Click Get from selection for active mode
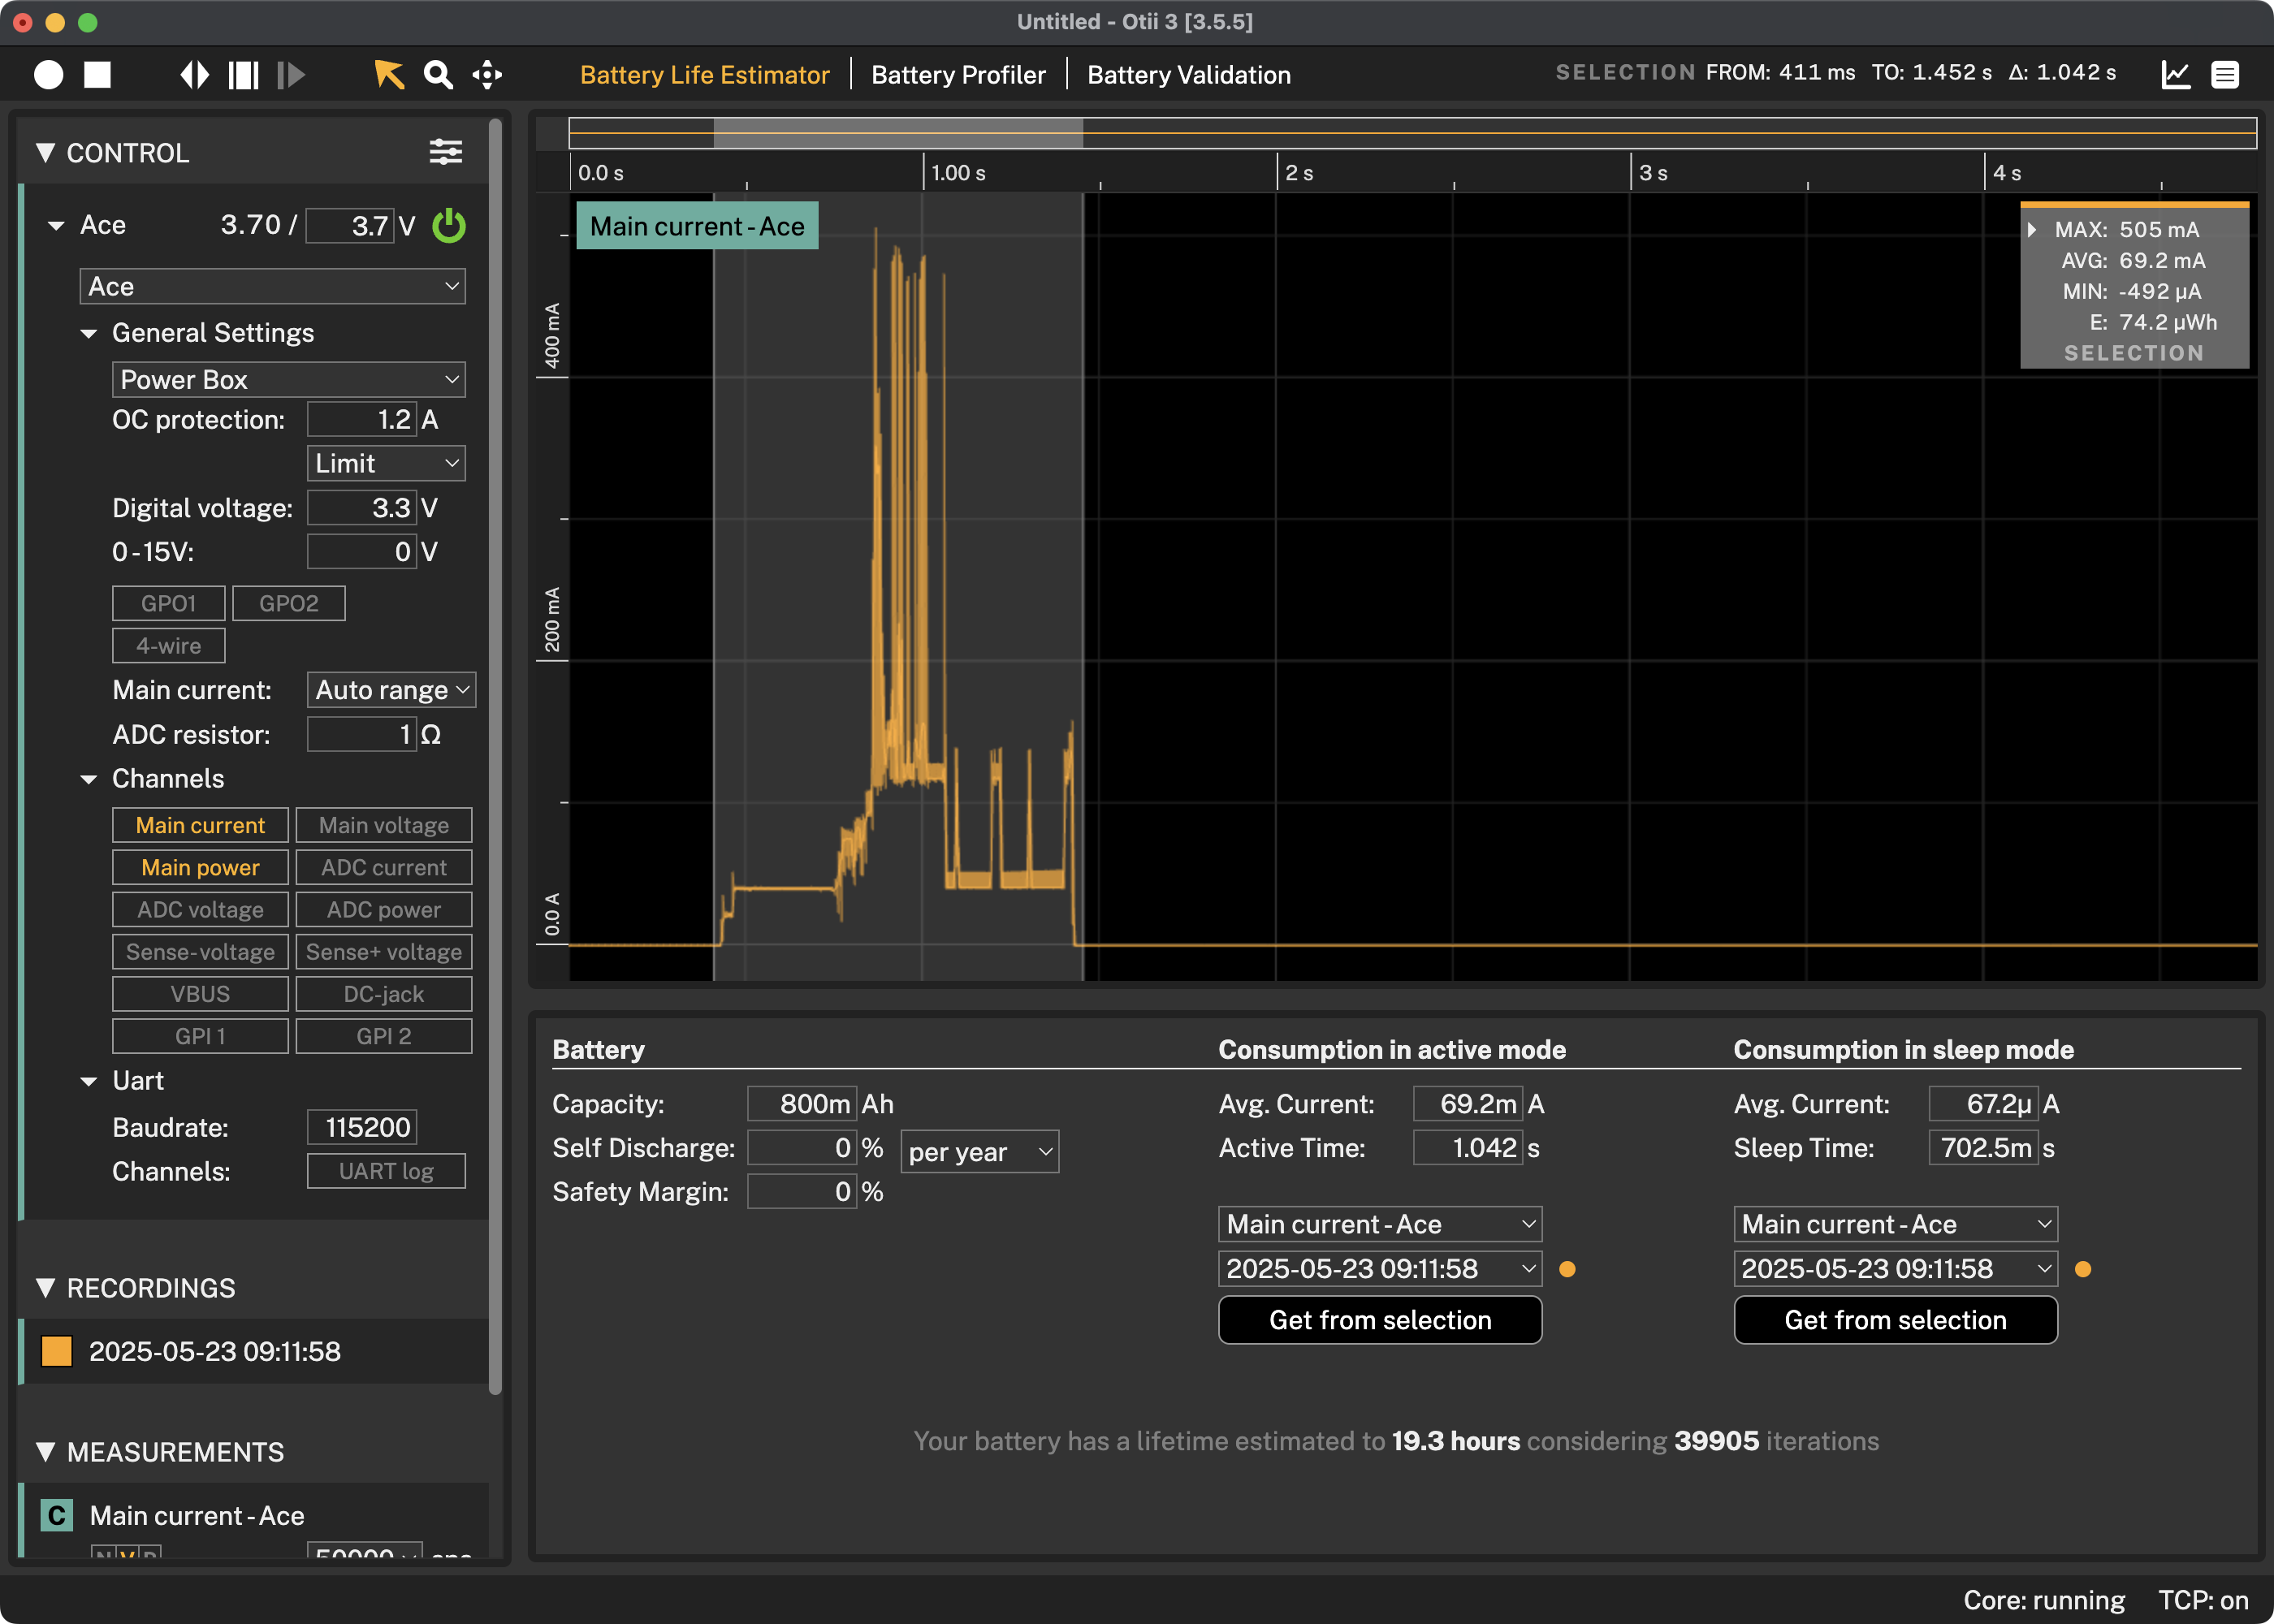The width and height of the screenshot is (2274, 1624). click(1380, 1320)
